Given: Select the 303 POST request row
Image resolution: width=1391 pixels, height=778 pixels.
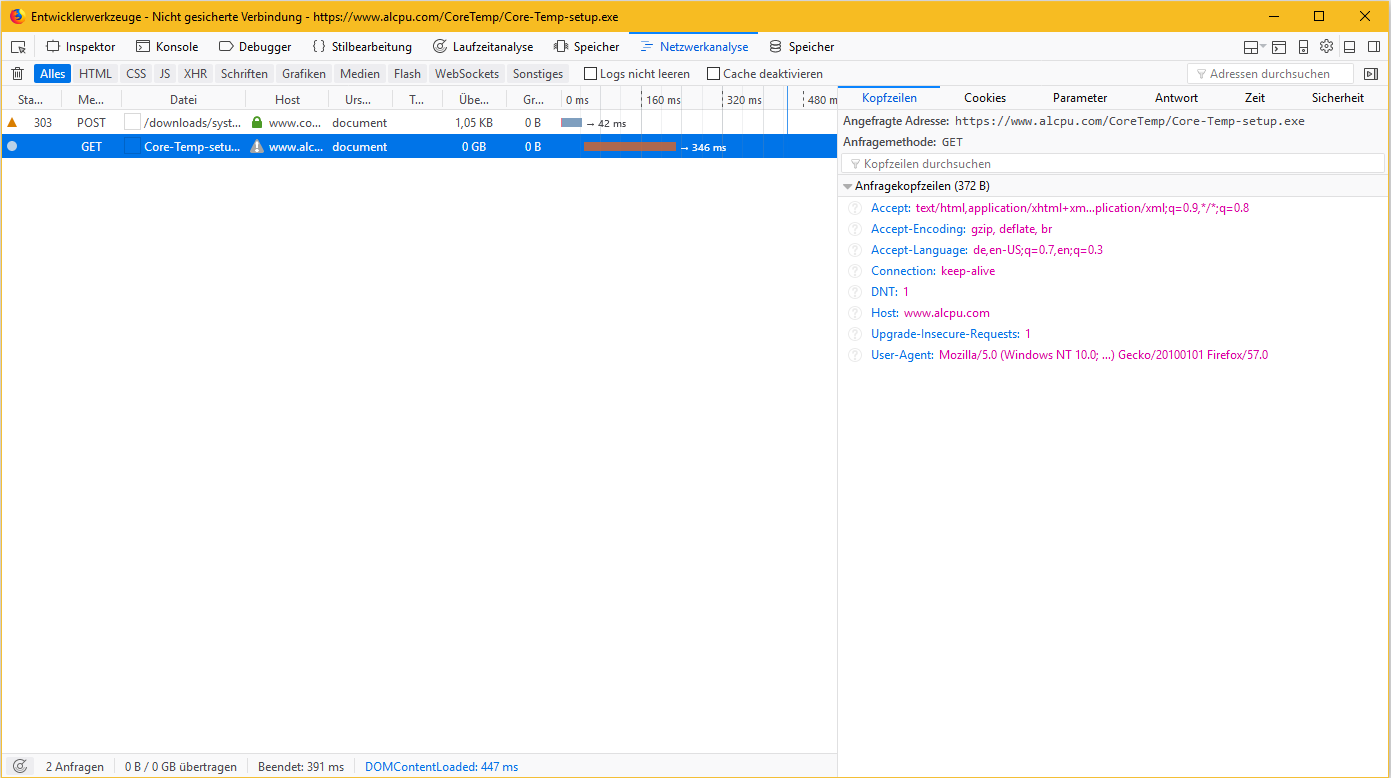Looking at the screenshot, I should click(419, 123).
